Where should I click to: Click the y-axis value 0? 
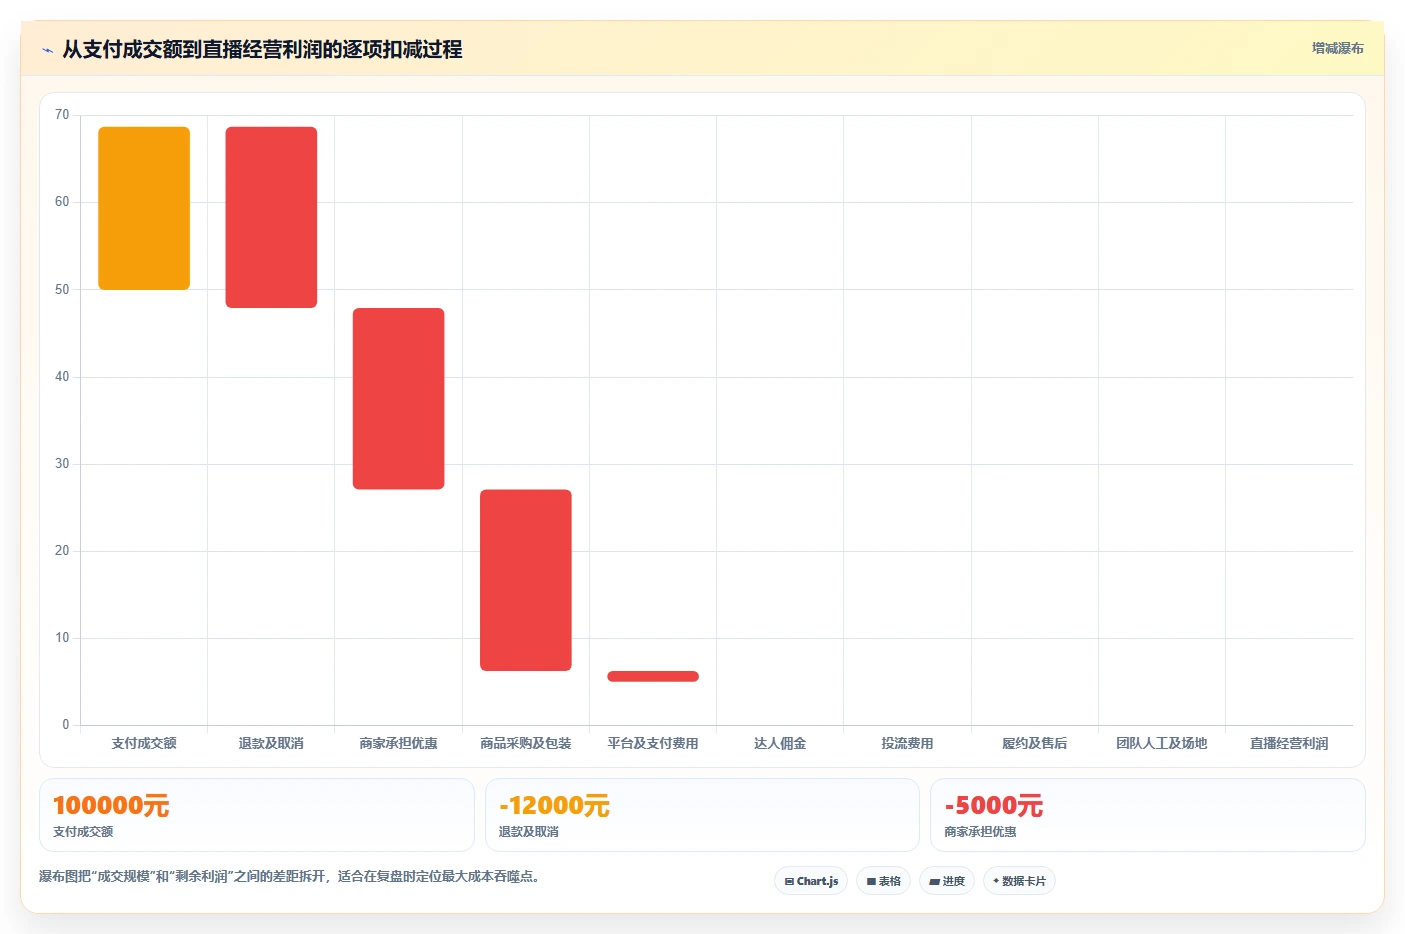pyautogui.click(x=66, y=725)
